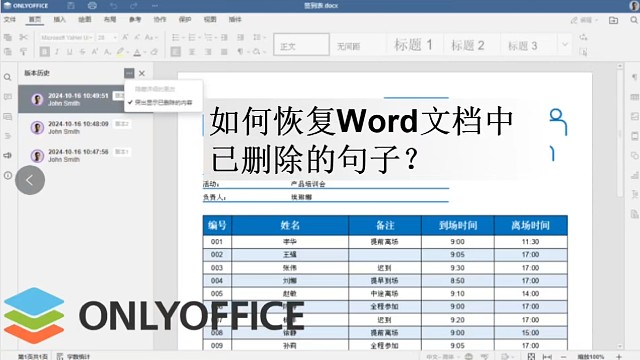Increase font size with the larger A icon
This screenshot has width=640, height=360.
coord(125,37)
